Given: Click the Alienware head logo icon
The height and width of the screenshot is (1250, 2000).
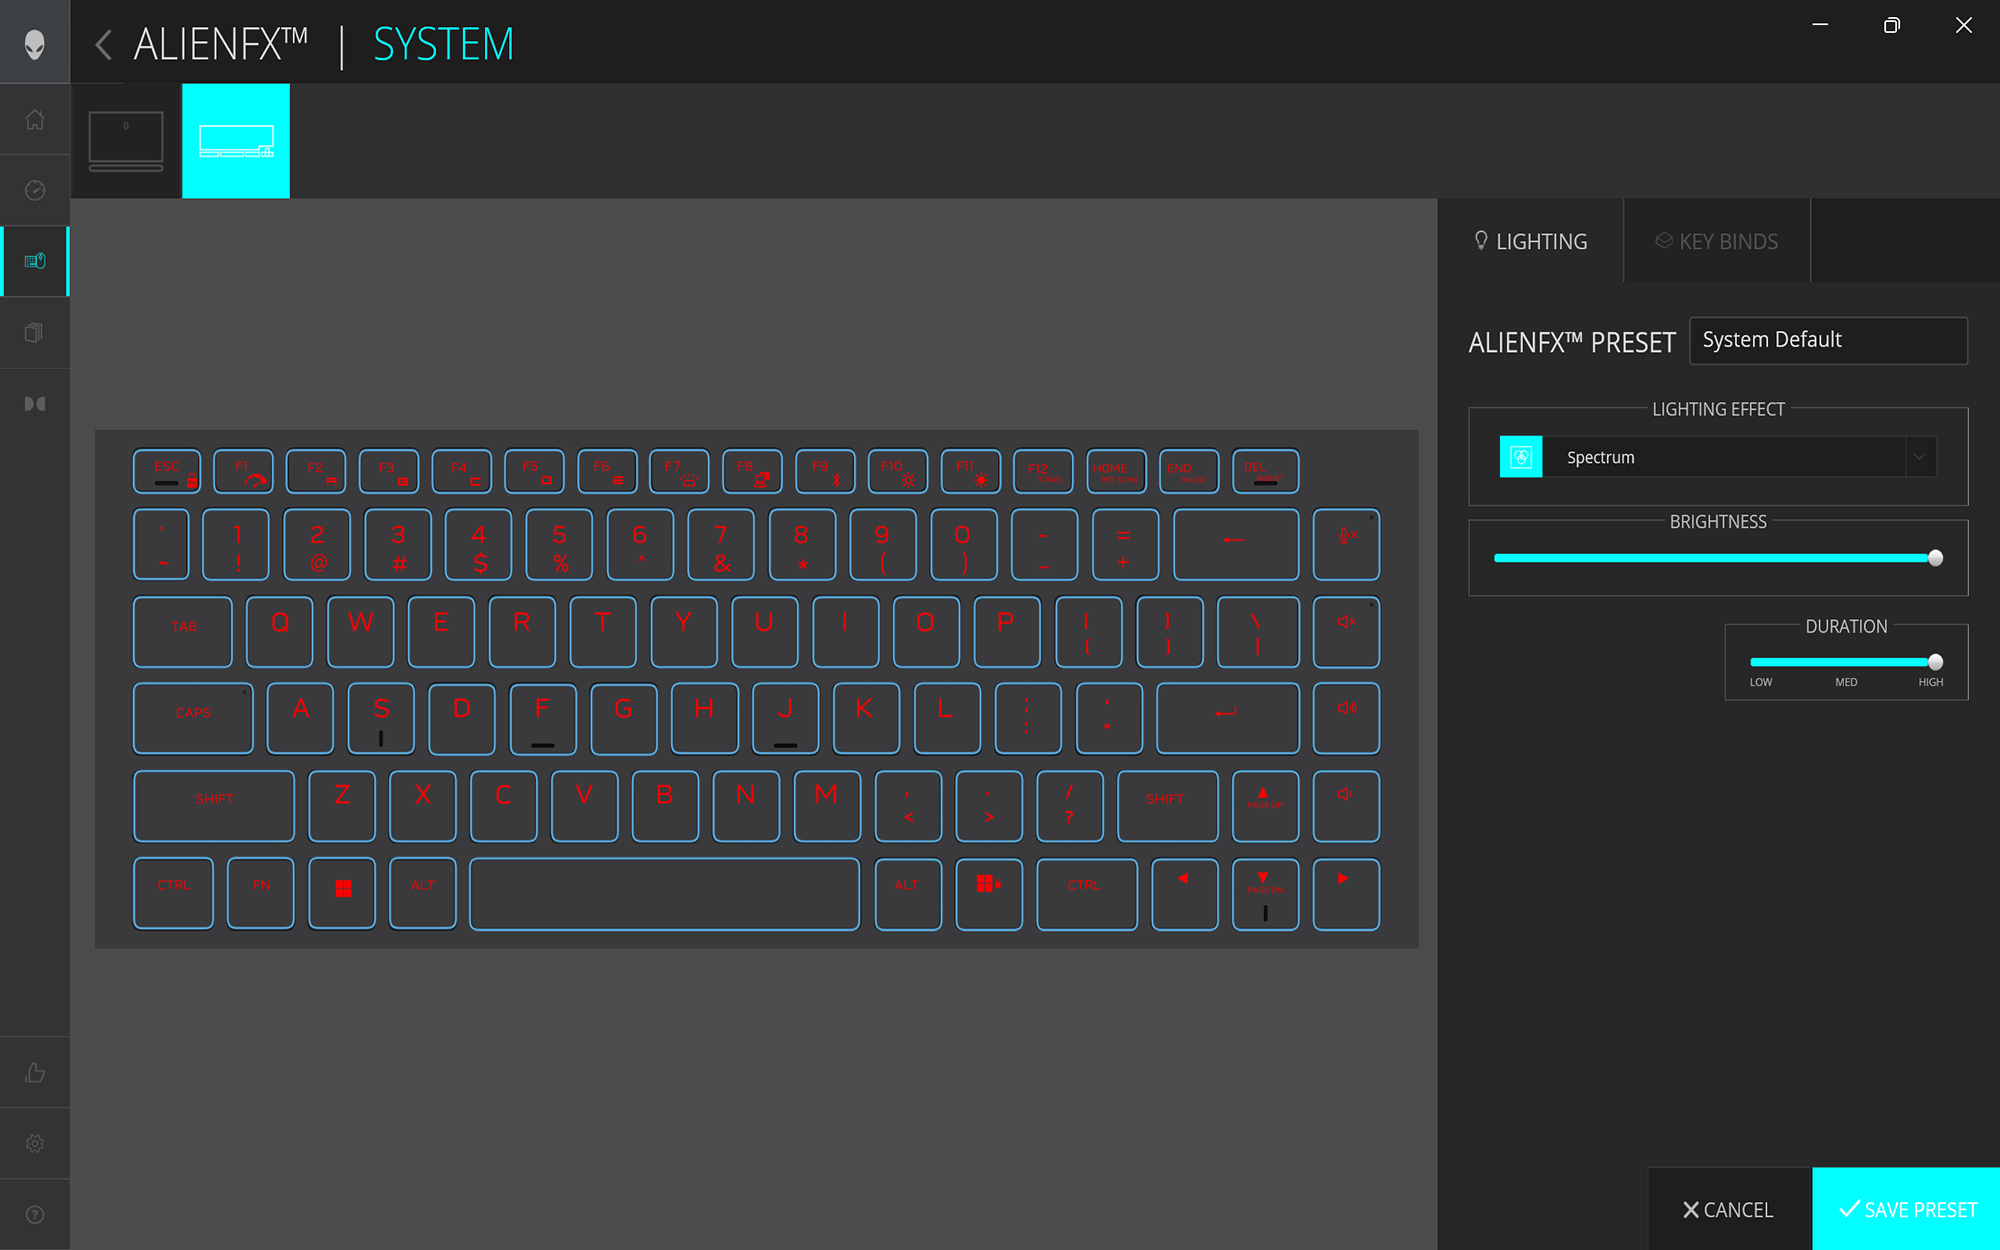Looking at the screenshot, I should tap(35, 43).
